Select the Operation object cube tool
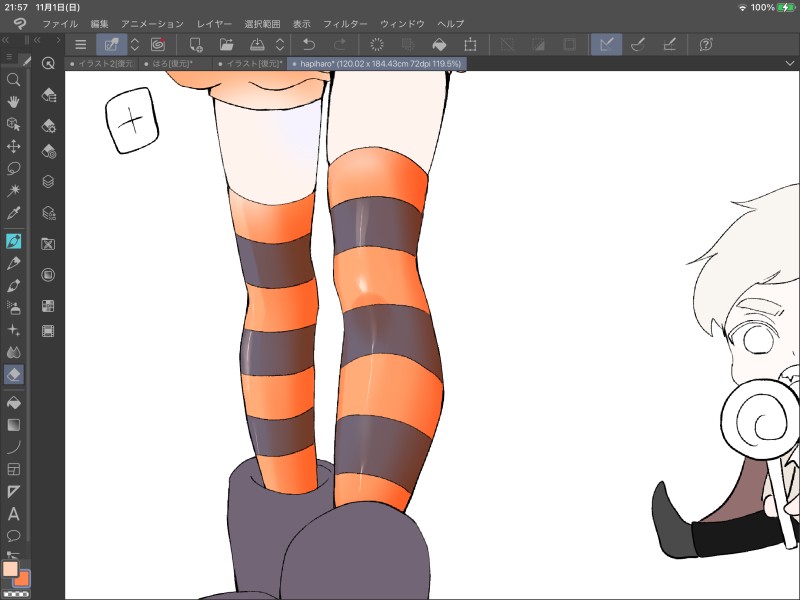 [x=14, y=124]
